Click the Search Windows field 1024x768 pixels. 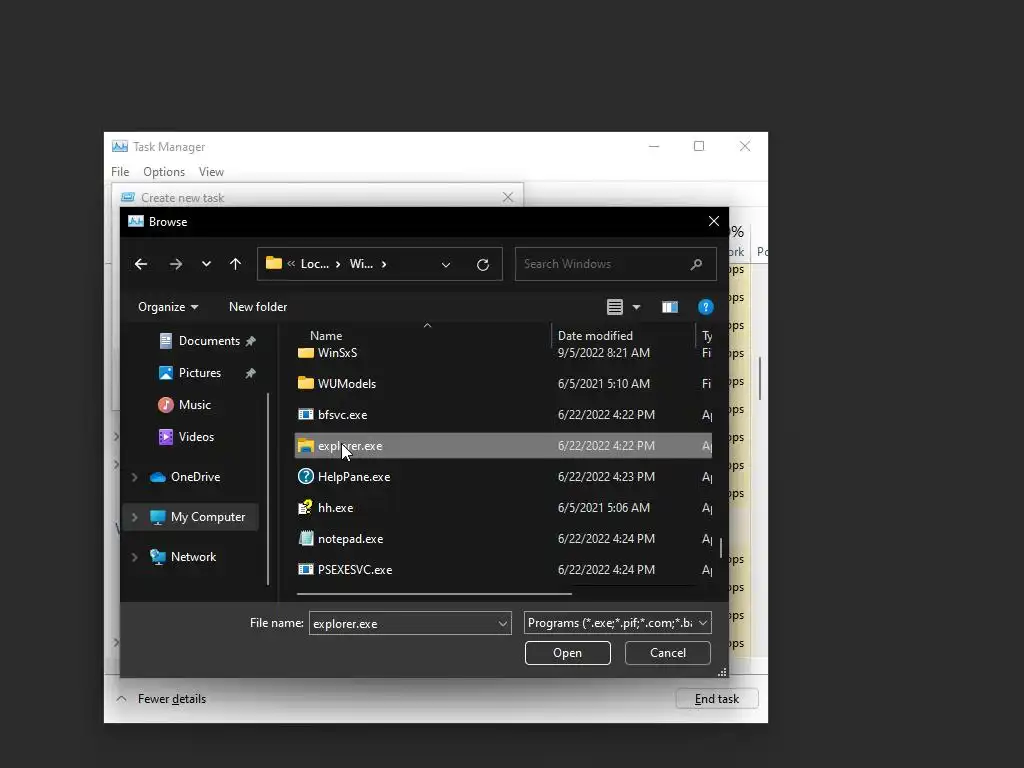[x=615, y=264]
